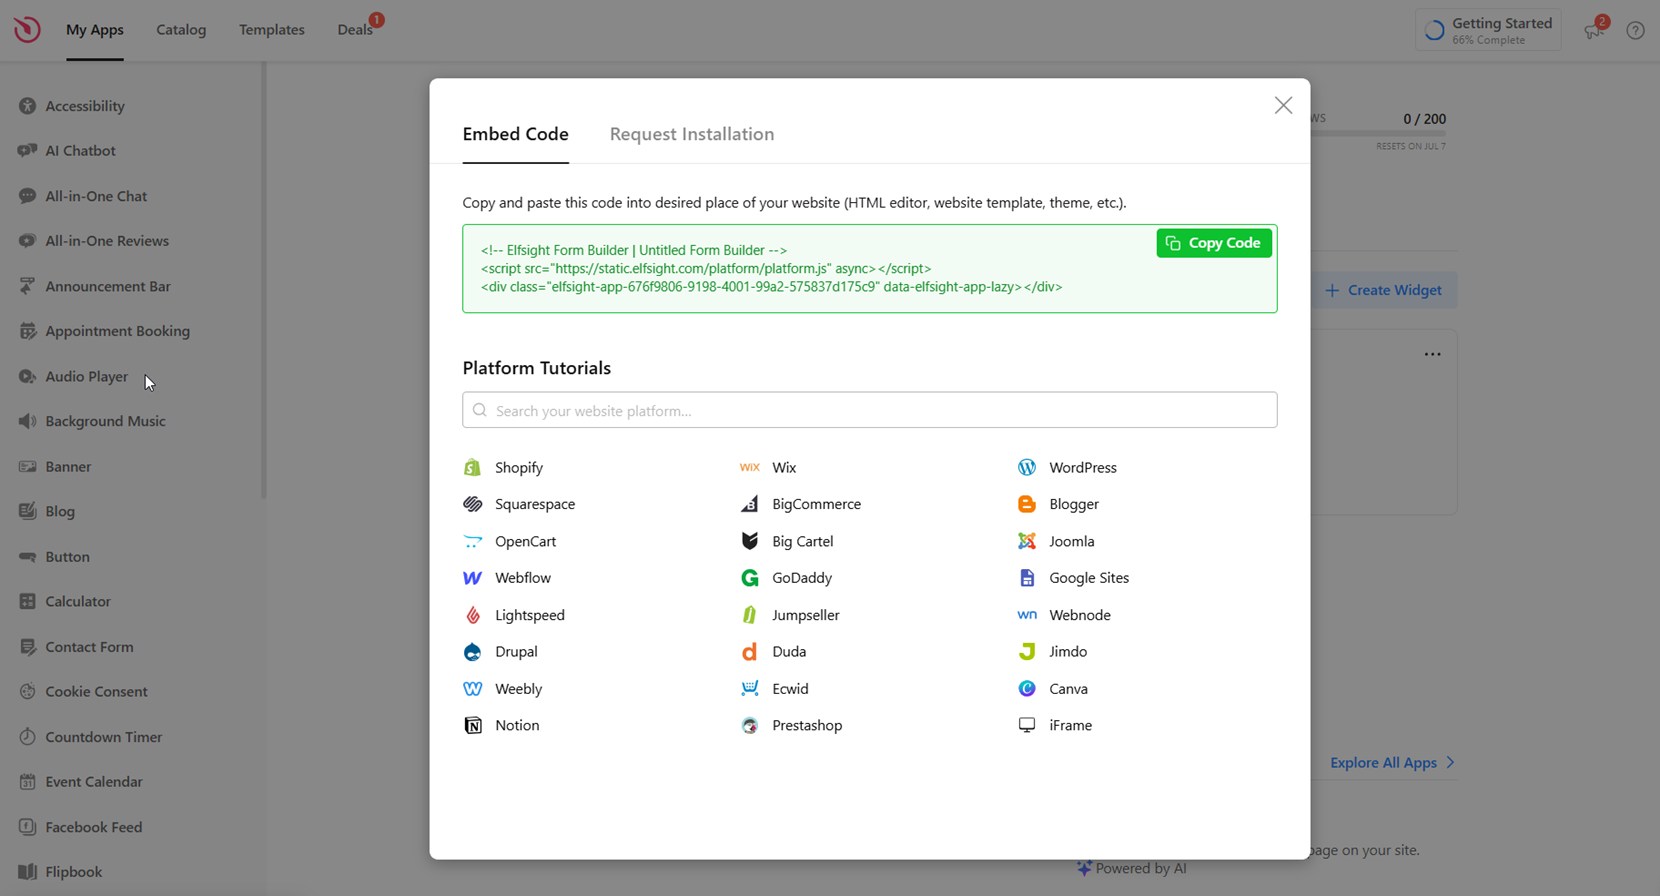
Task: Click the sidebar scrollbar
Action: tap(264, 280)
